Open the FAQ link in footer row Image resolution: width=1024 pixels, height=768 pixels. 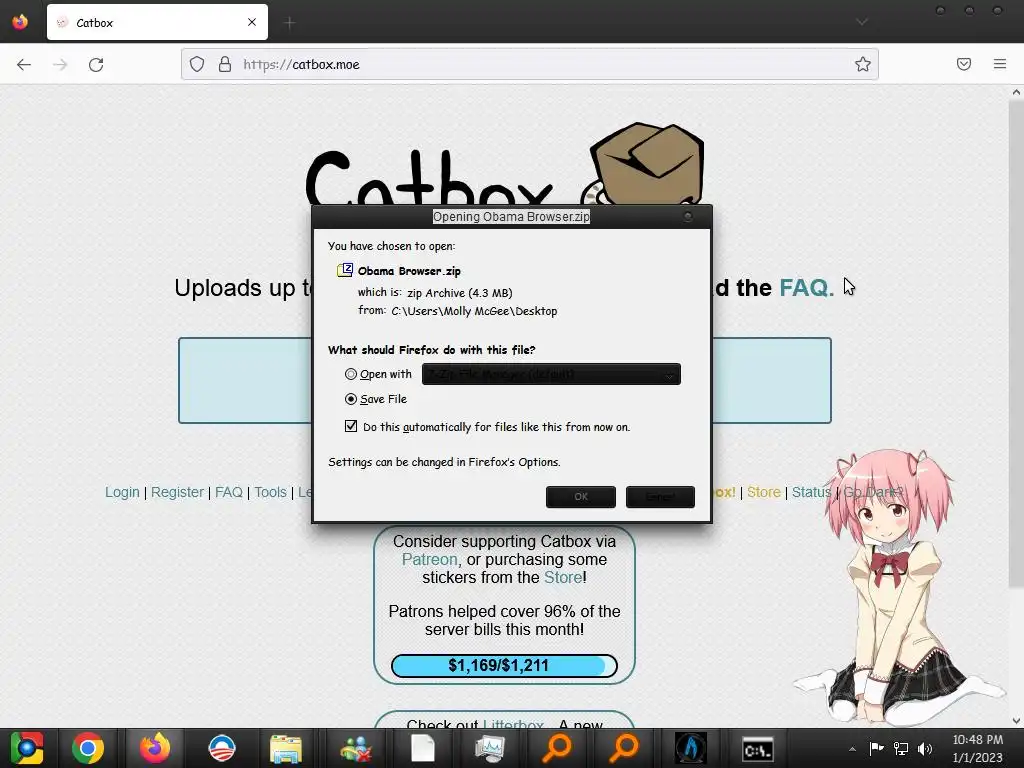point(229,492)
